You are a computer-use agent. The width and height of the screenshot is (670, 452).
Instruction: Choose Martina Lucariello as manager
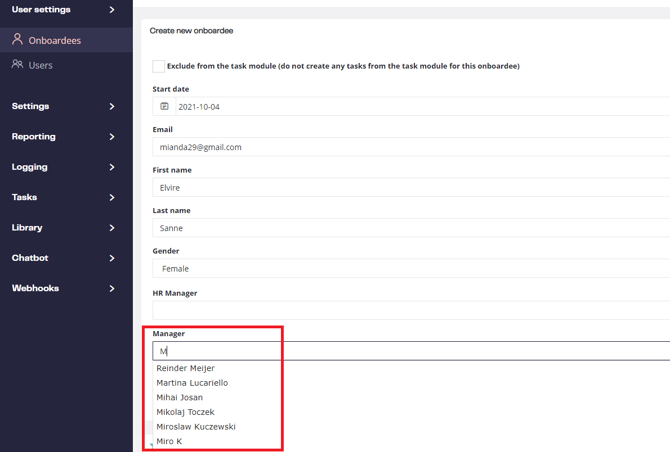point(192,383)
